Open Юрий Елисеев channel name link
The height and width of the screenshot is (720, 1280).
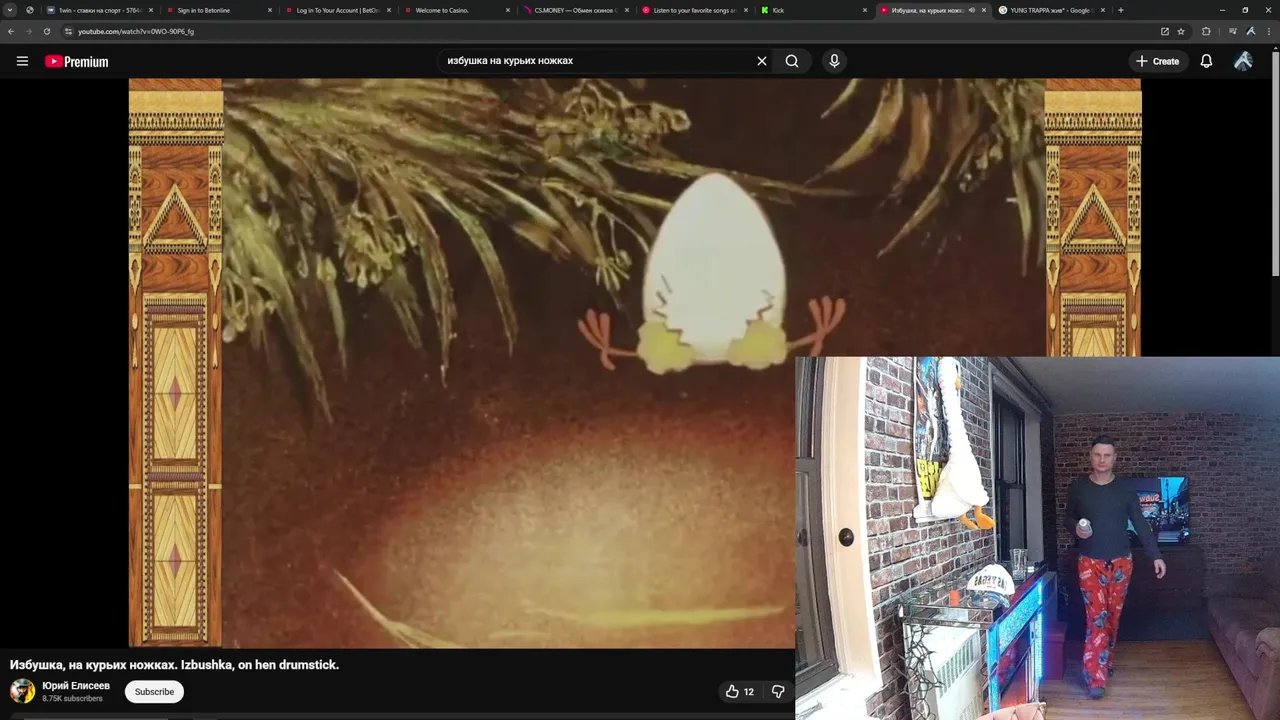[76, 686]
